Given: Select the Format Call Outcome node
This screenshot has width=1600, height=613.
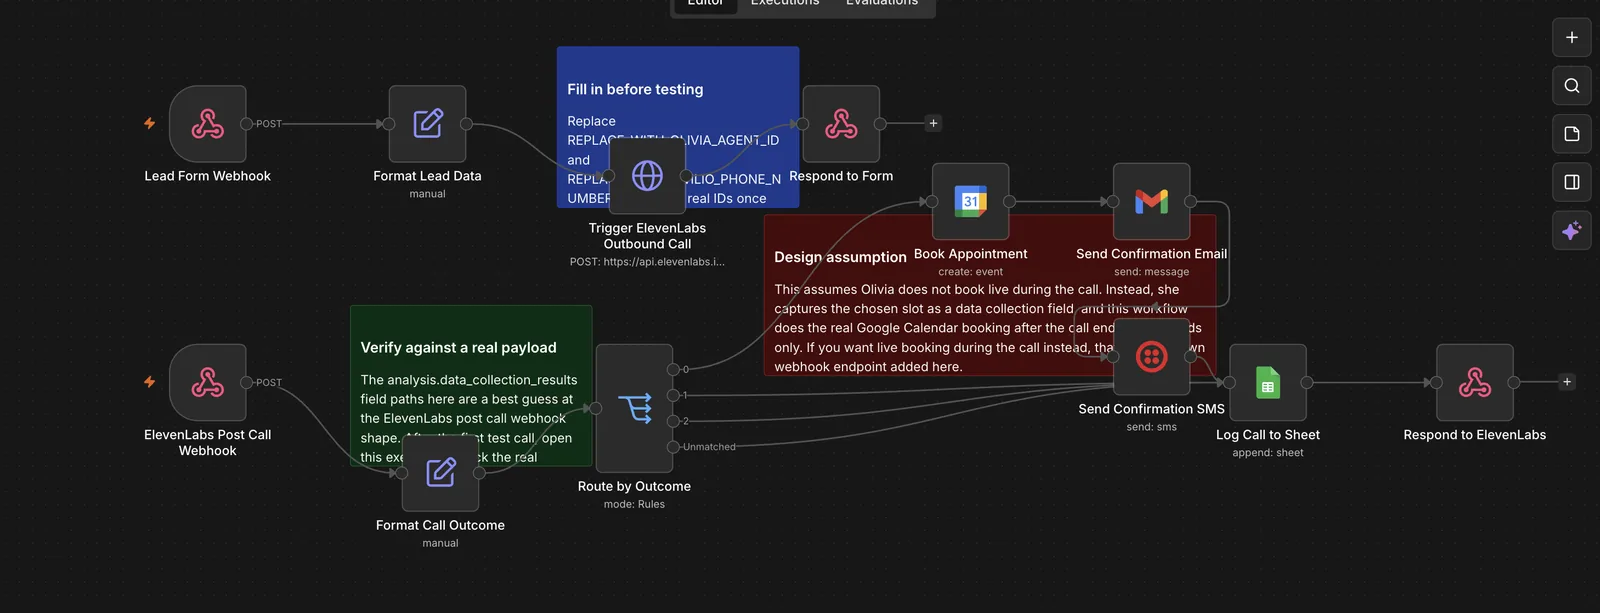Looking at the screenshot, I should tap(440, 473).
